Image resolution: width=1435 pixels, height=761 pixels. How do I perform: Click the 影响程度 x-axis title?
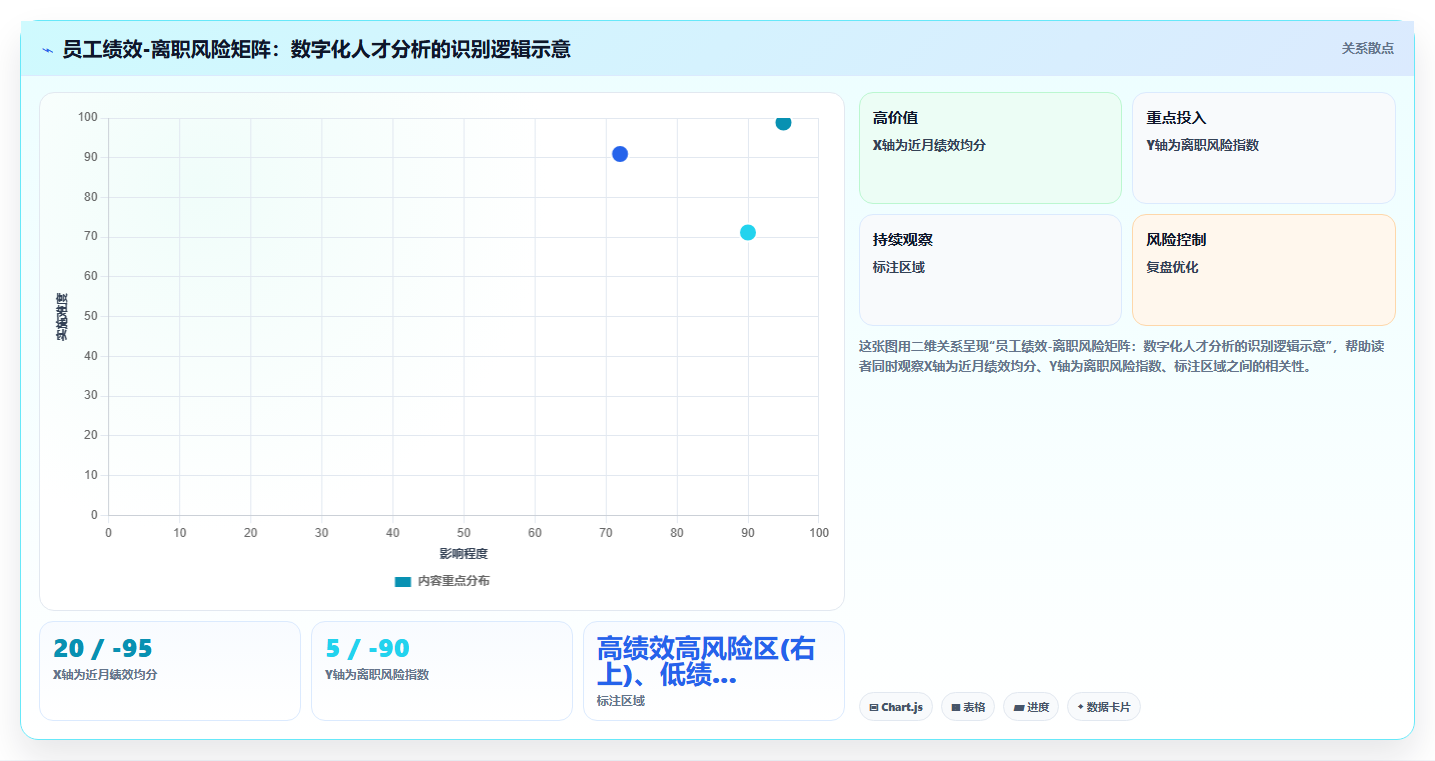coord(464,554)
